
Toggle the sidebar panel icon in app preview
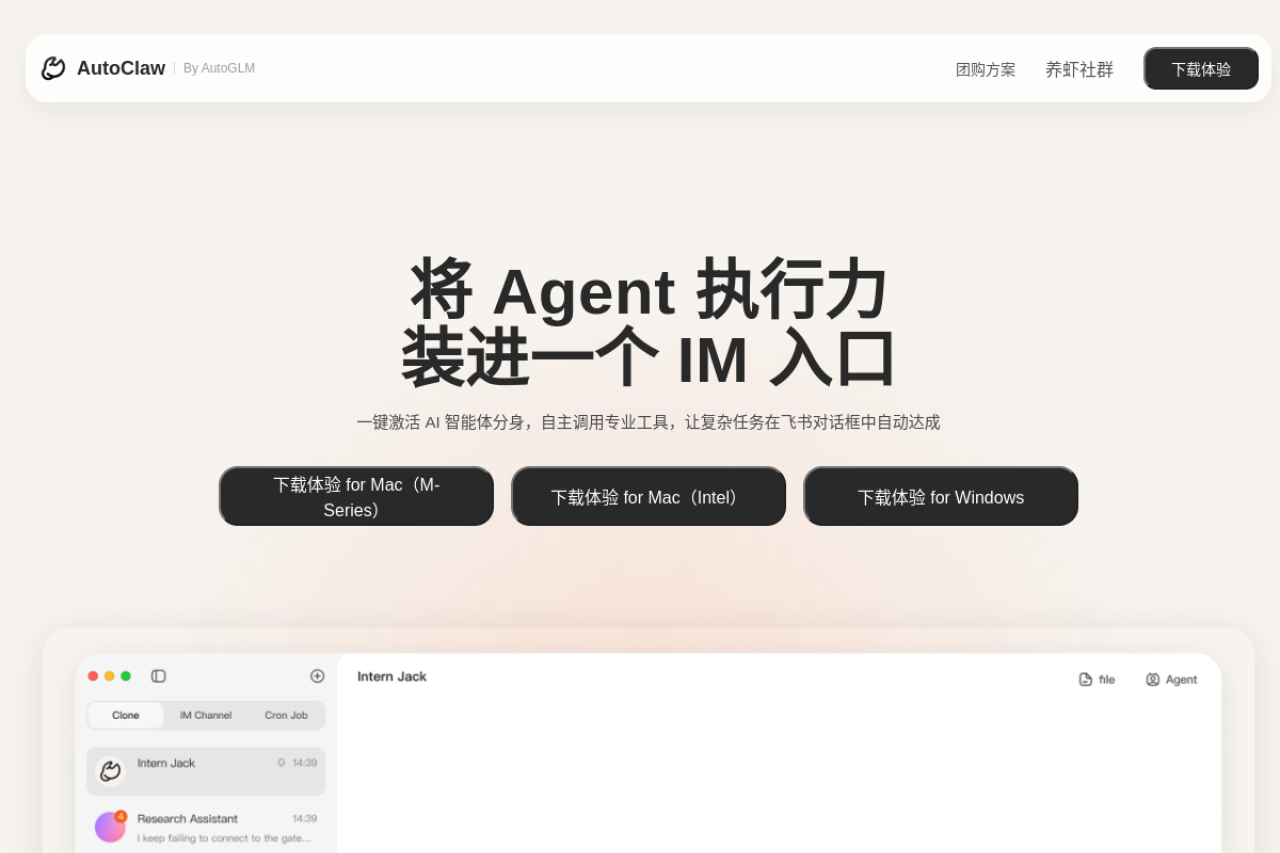click(x=158, y=676)
